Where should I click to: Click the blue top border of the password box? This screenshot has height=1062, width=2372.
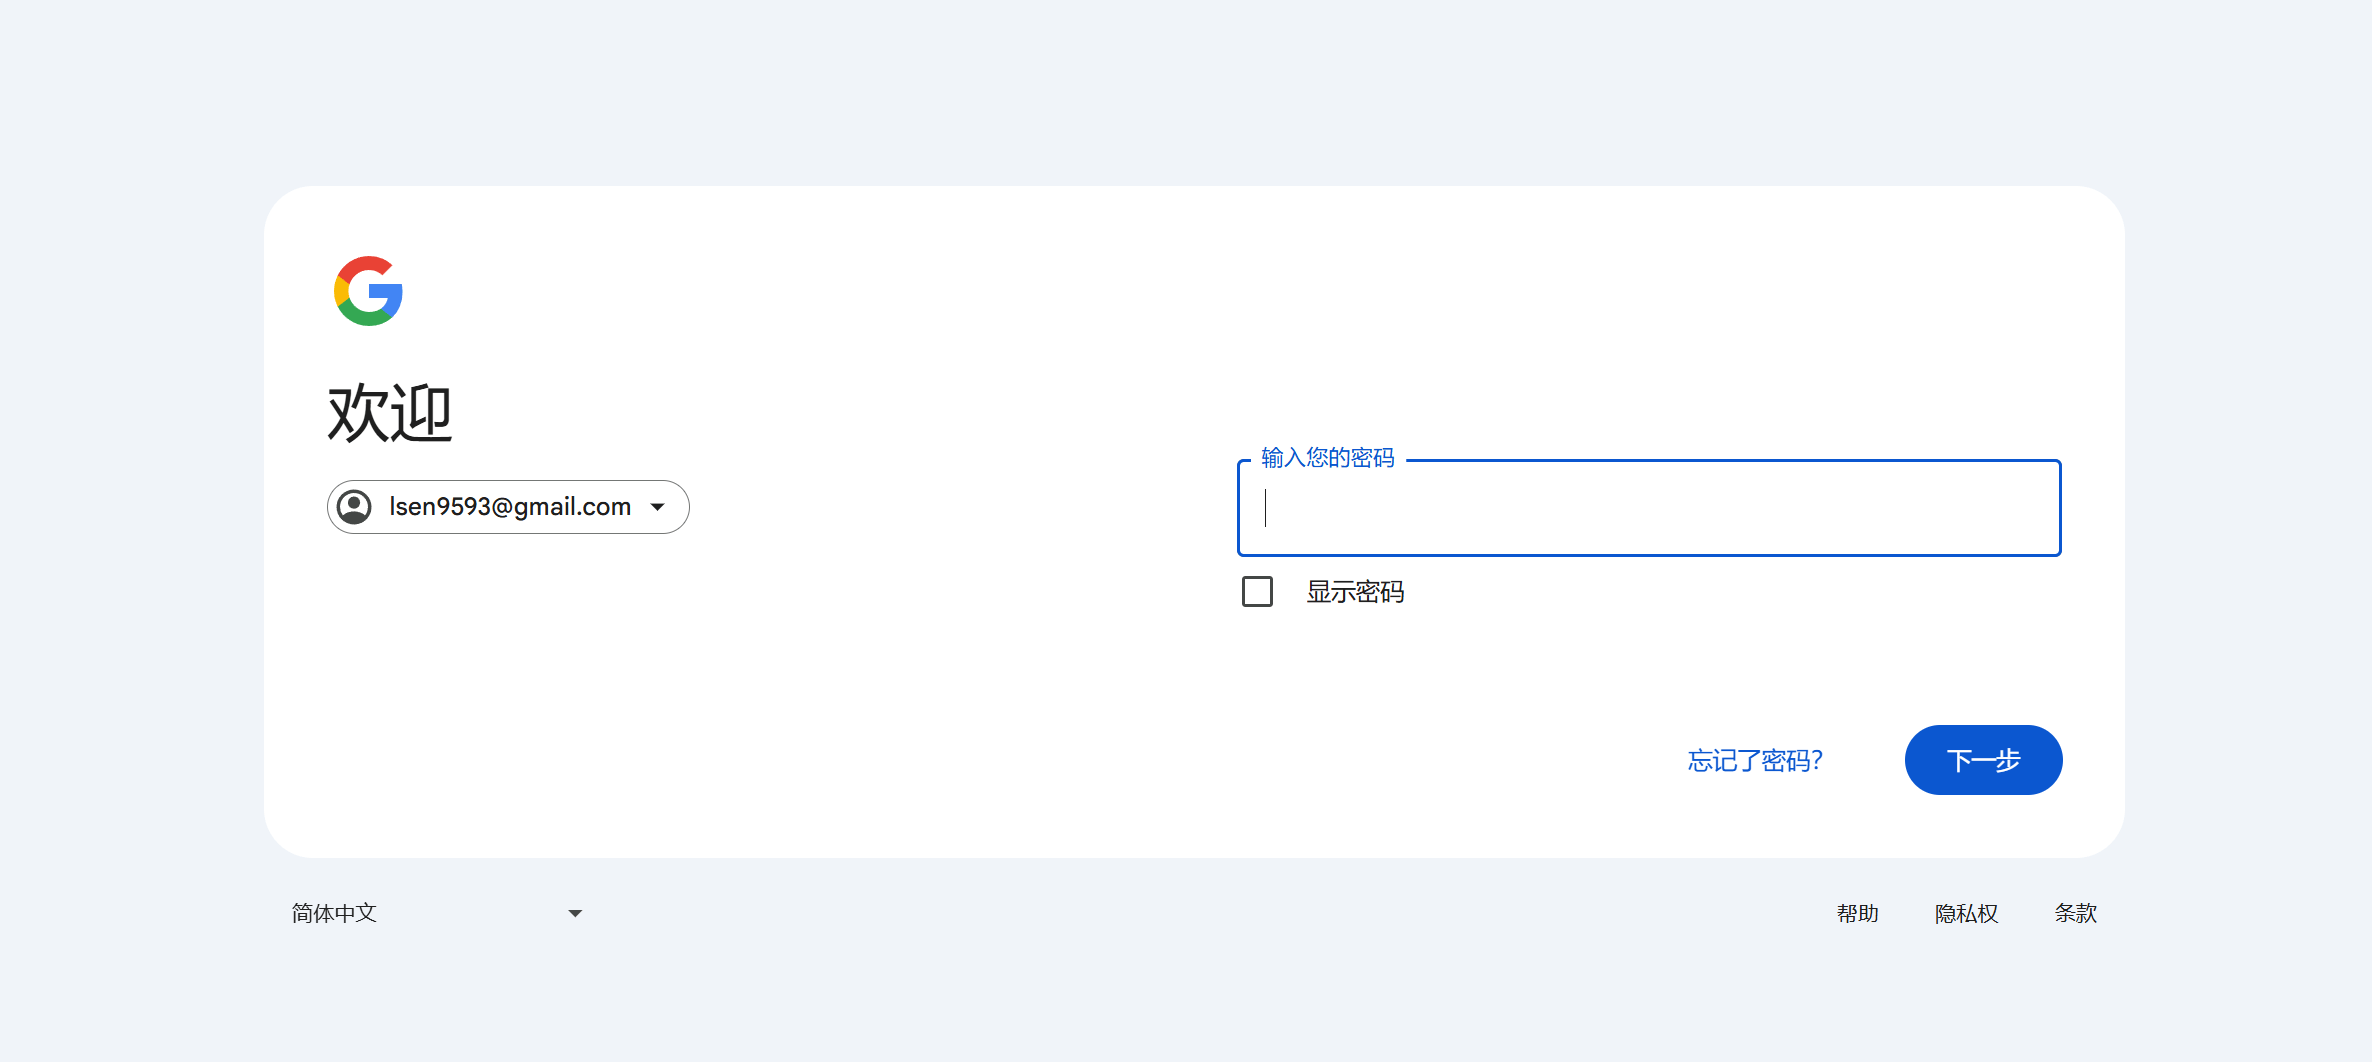pos(1730,461)
